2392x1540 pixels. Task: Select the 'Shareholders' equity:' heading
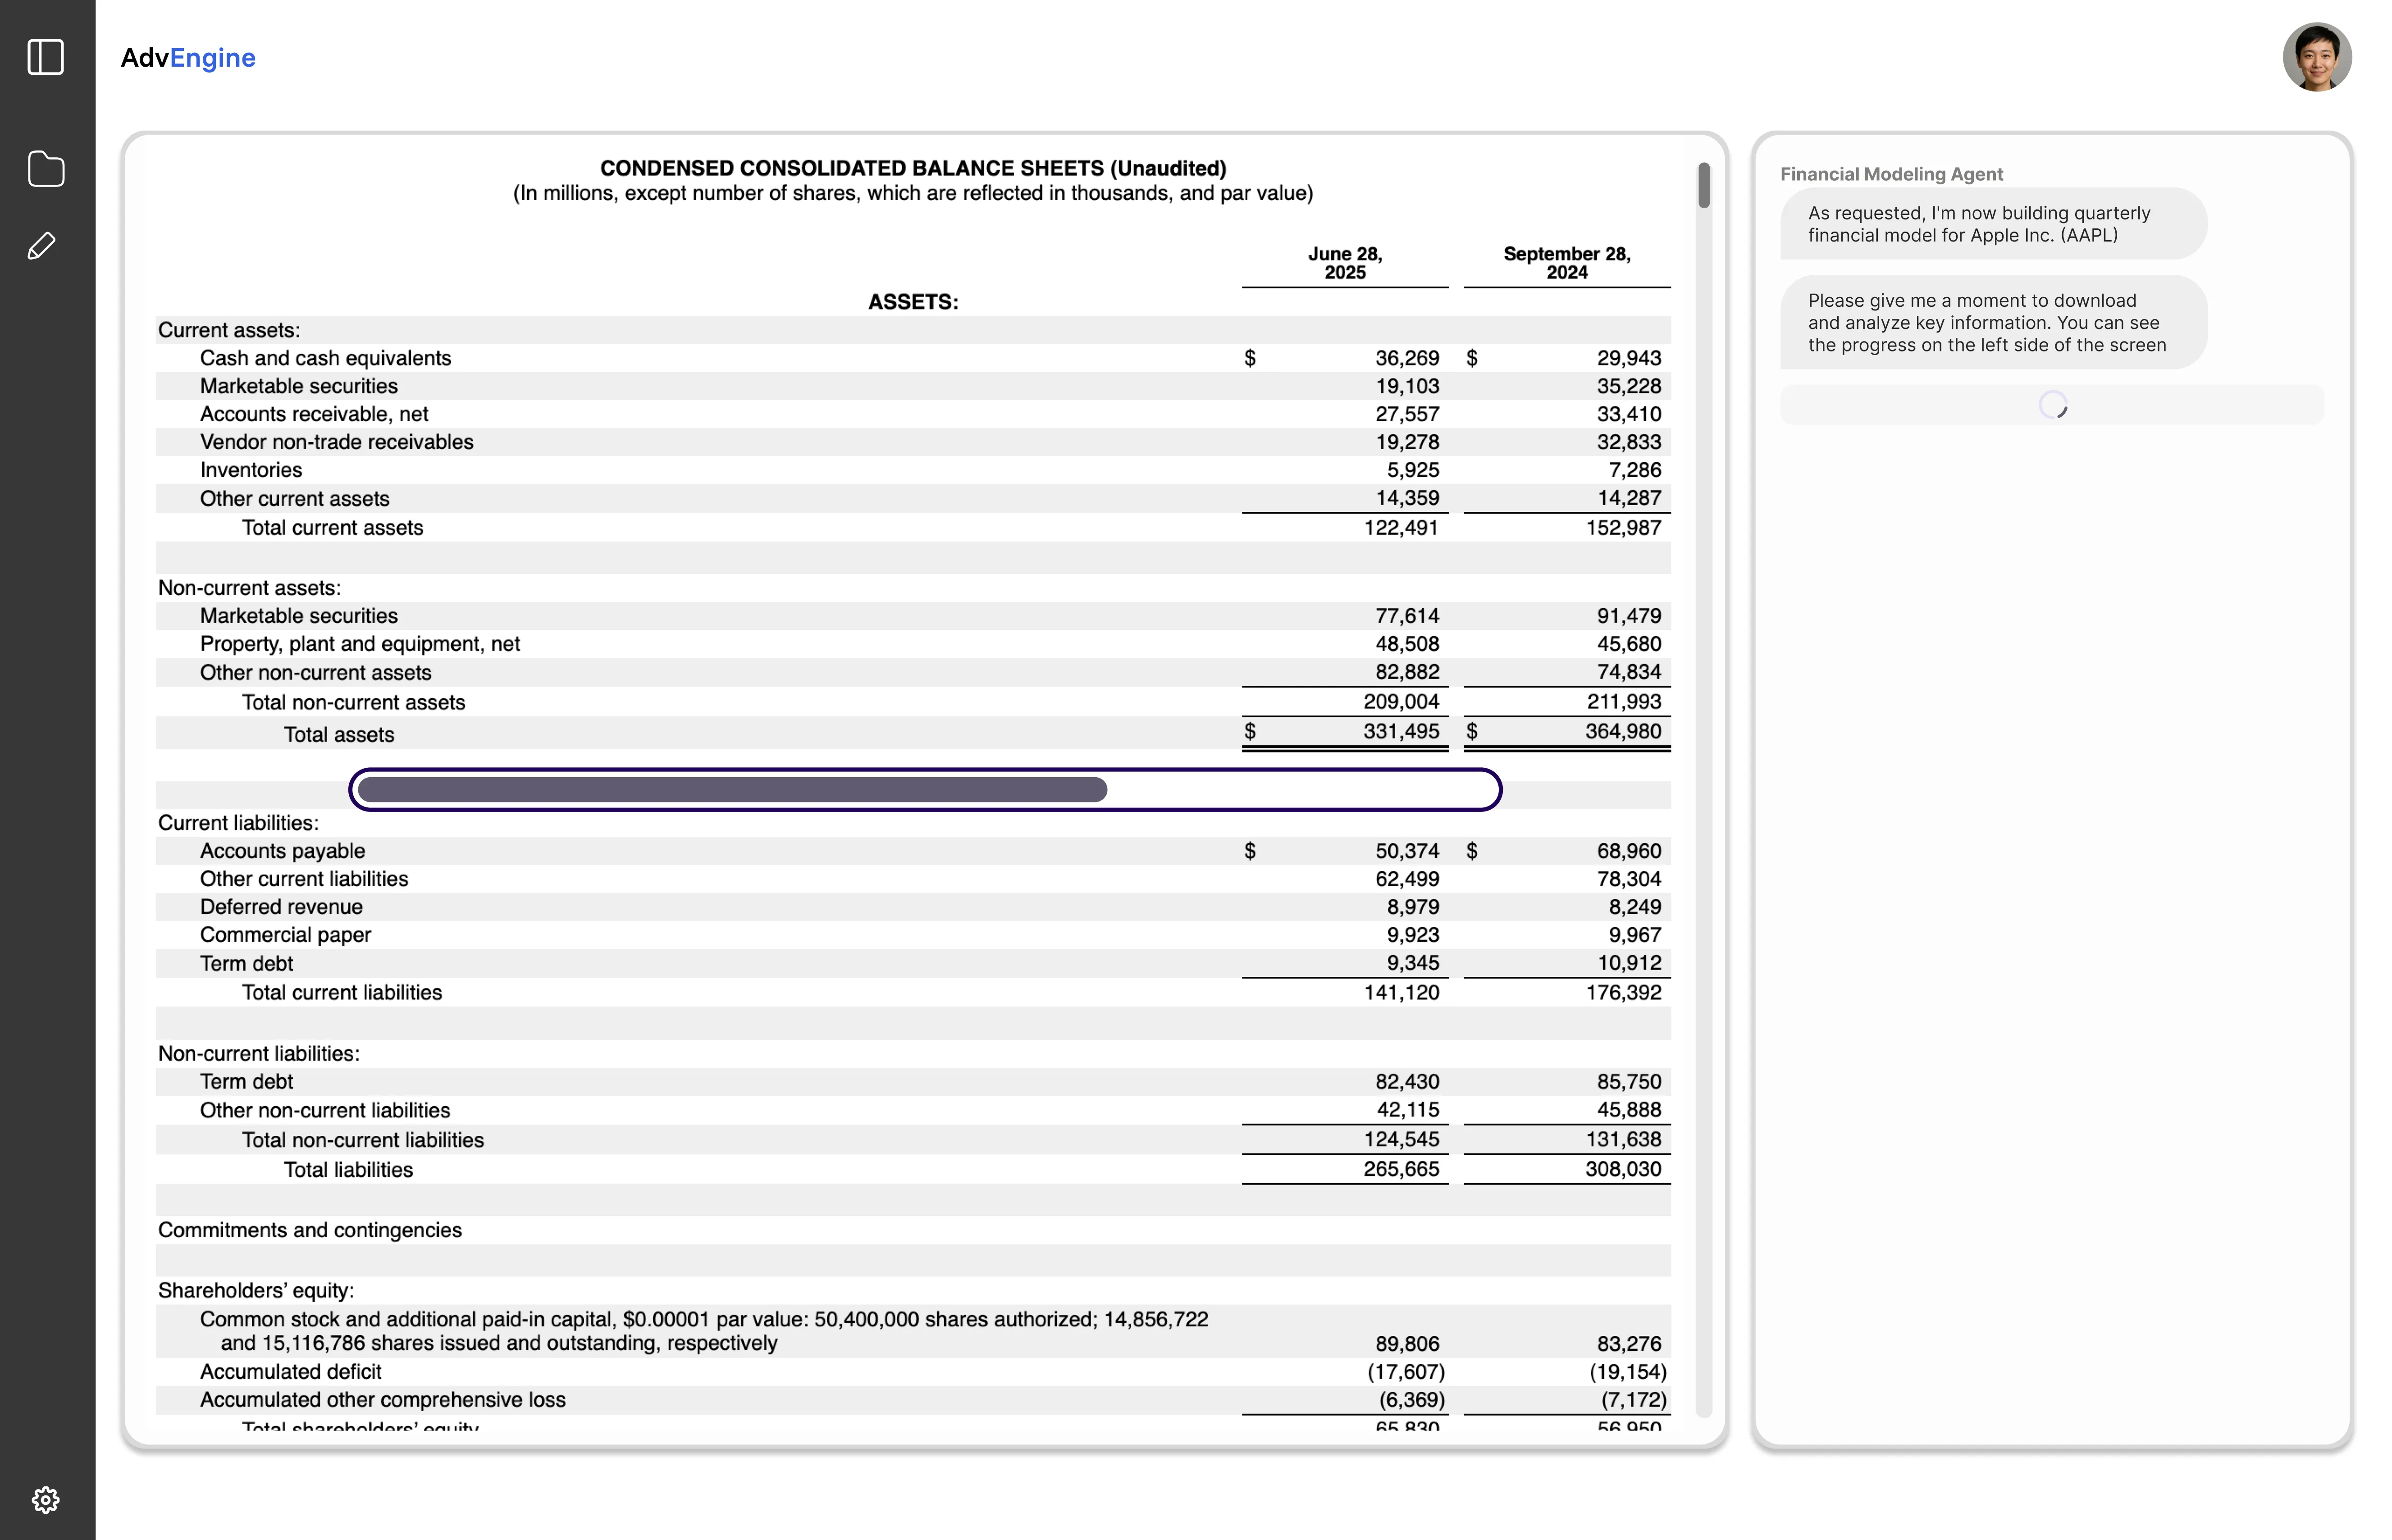(256, 1291)
